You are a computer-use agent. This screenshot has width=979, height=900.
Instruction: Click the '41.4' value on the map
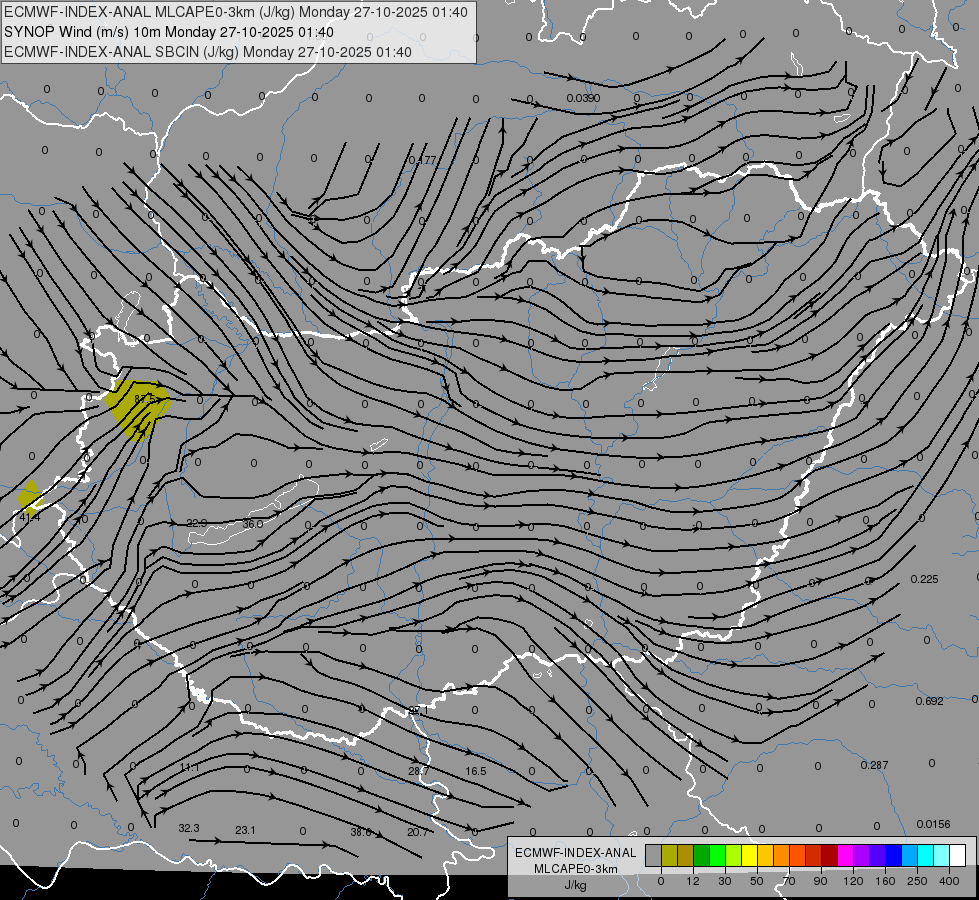[x=29, y=517]
